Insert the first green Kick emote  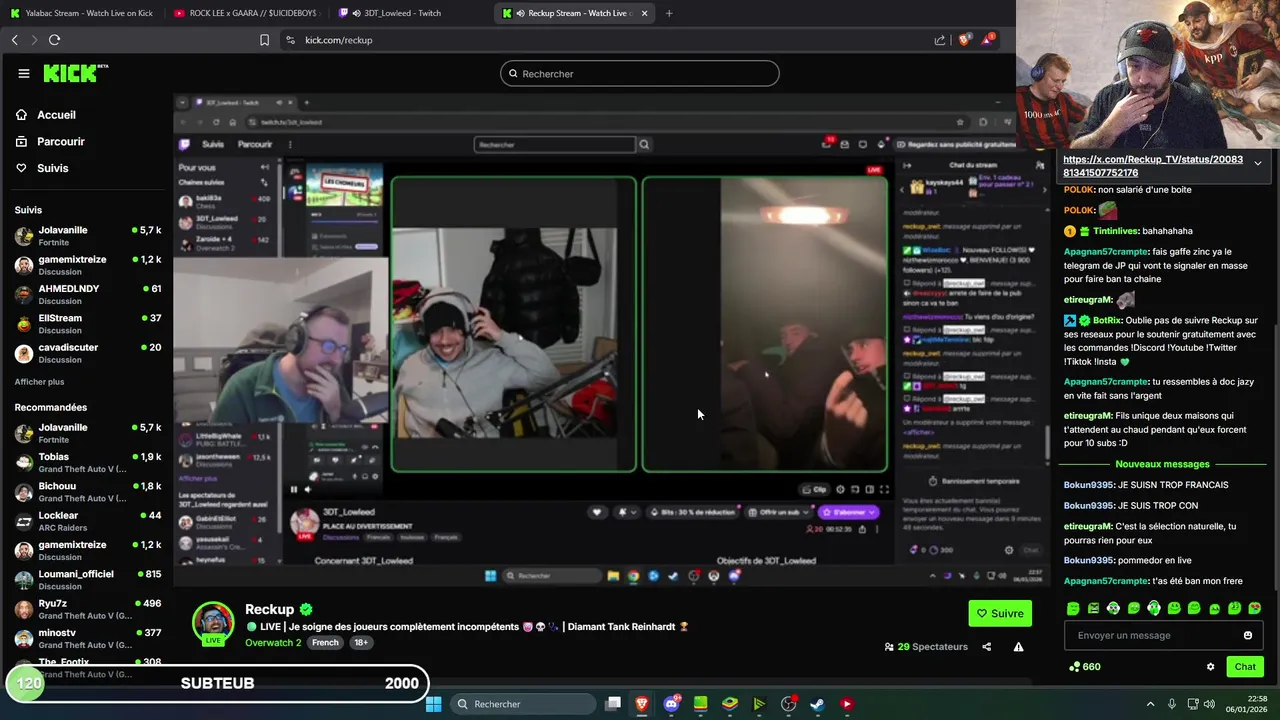click(1073, 608)
